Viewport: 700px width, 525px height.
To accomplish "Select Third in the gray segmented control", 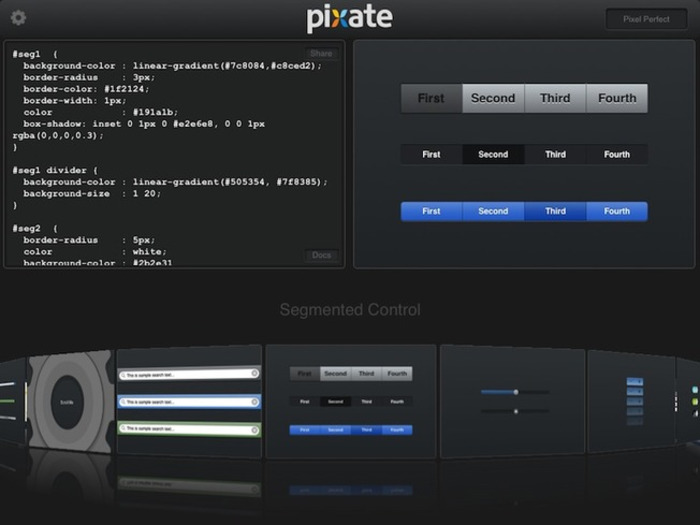I will [x=555, y=98].
